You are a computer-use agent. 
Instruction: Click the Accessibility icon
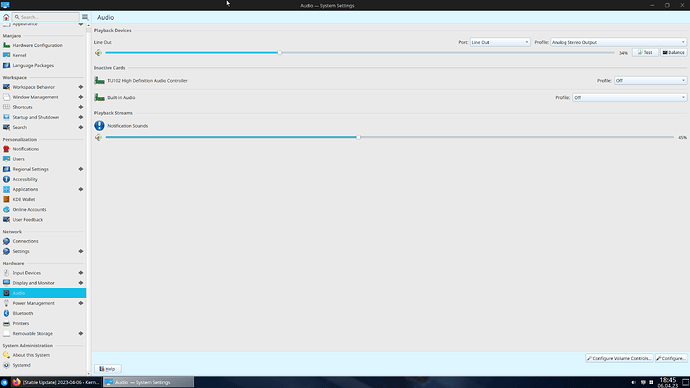tap(6, 179)
